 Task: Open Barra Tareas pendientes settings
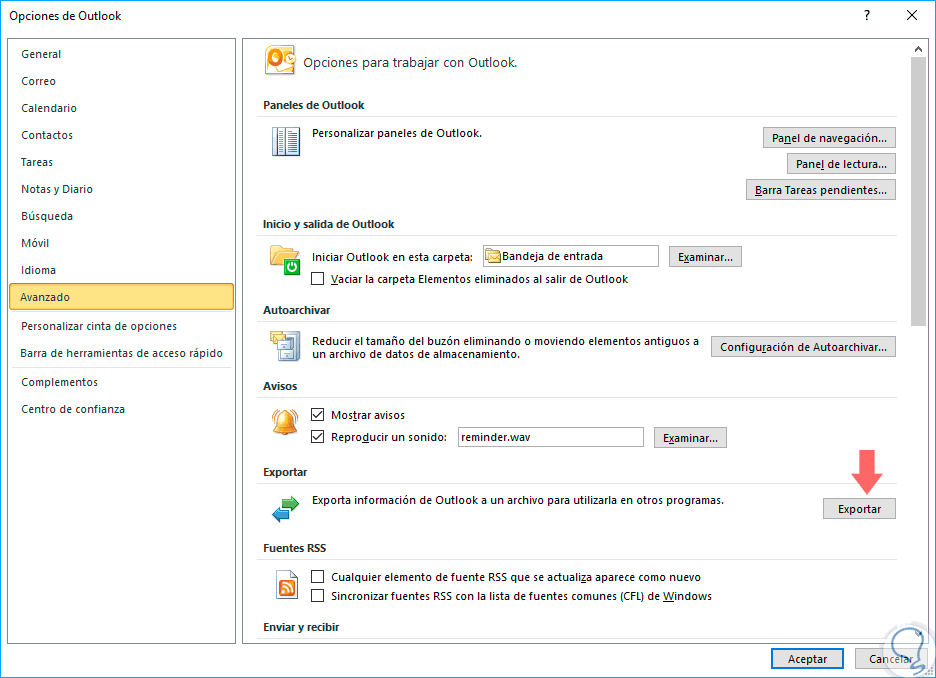pyautogui.click(x=821, y=190)
